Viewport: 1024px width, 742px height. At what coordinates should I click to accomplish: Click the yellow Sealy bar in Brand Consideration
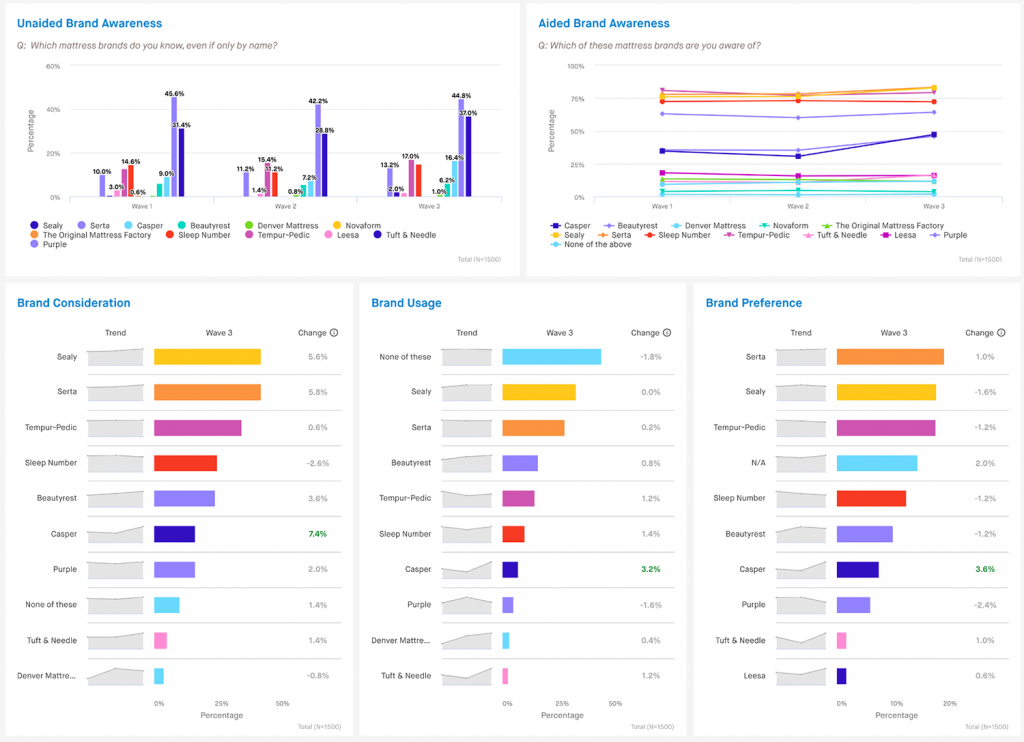pos(207,357)
